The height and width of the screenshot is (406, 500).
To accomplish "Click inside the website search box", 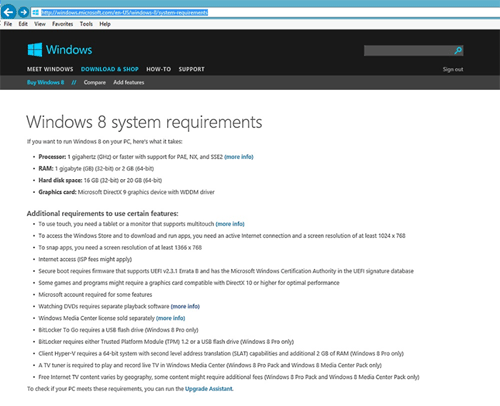I will pyautogui.click(x=408, y=50).
